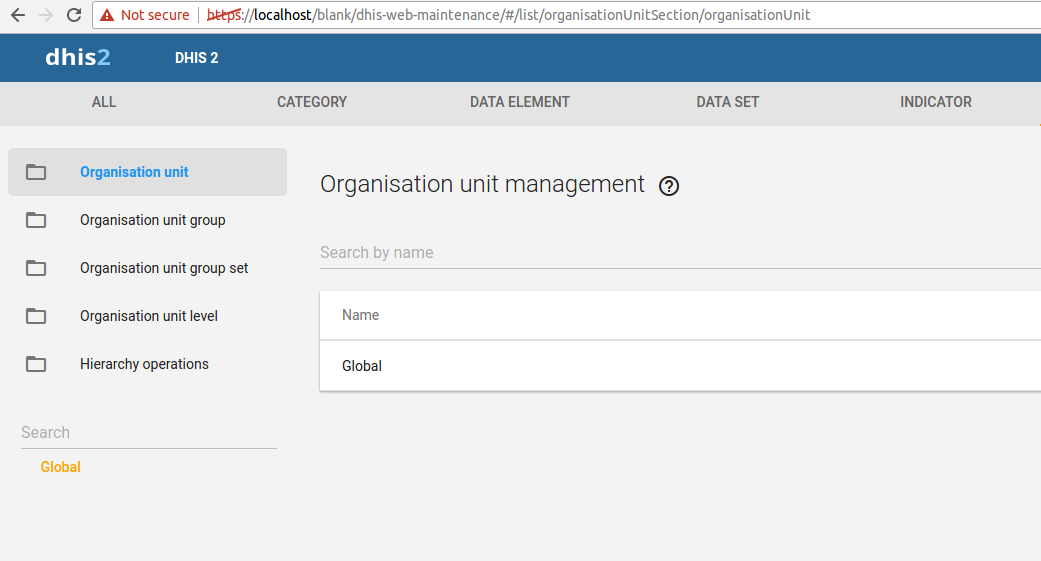Click the folder icon beside Organisation unit
Viewport: 1041px width, 561px height.
coord(36,172)
